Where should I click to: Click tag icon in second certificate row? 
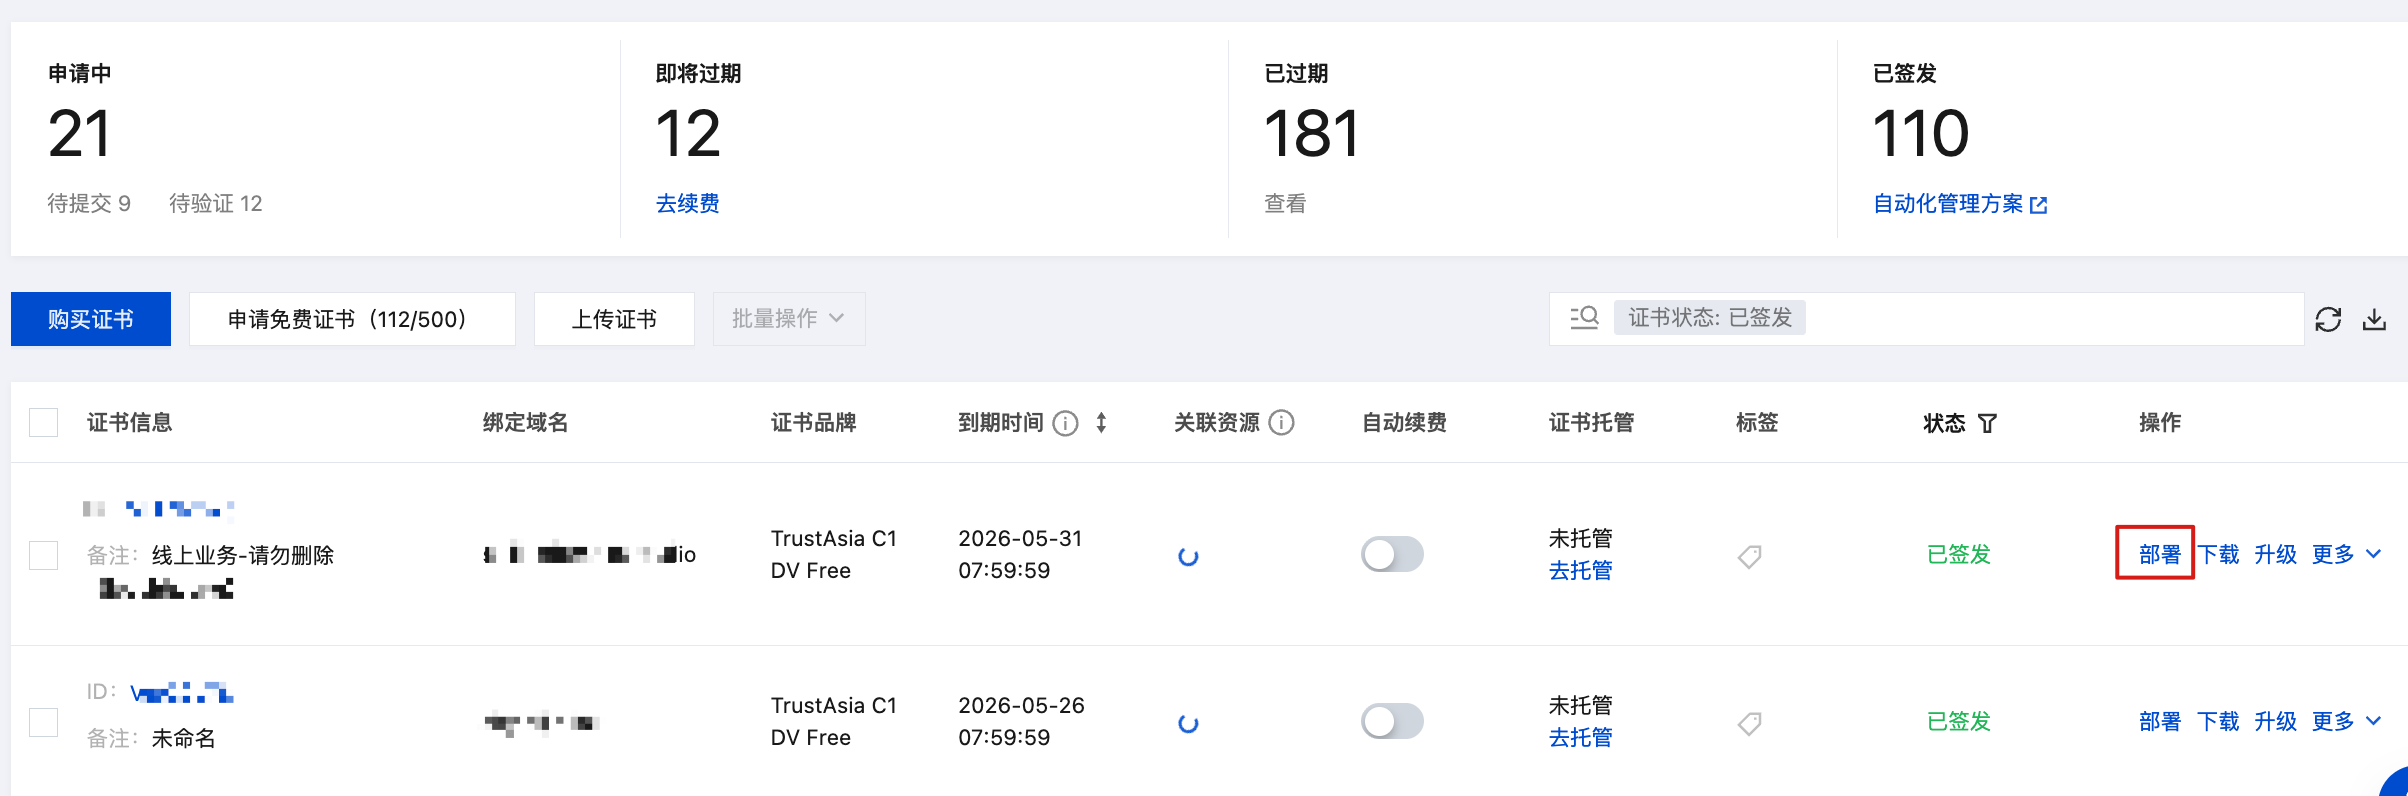(x=1749, y=723)
